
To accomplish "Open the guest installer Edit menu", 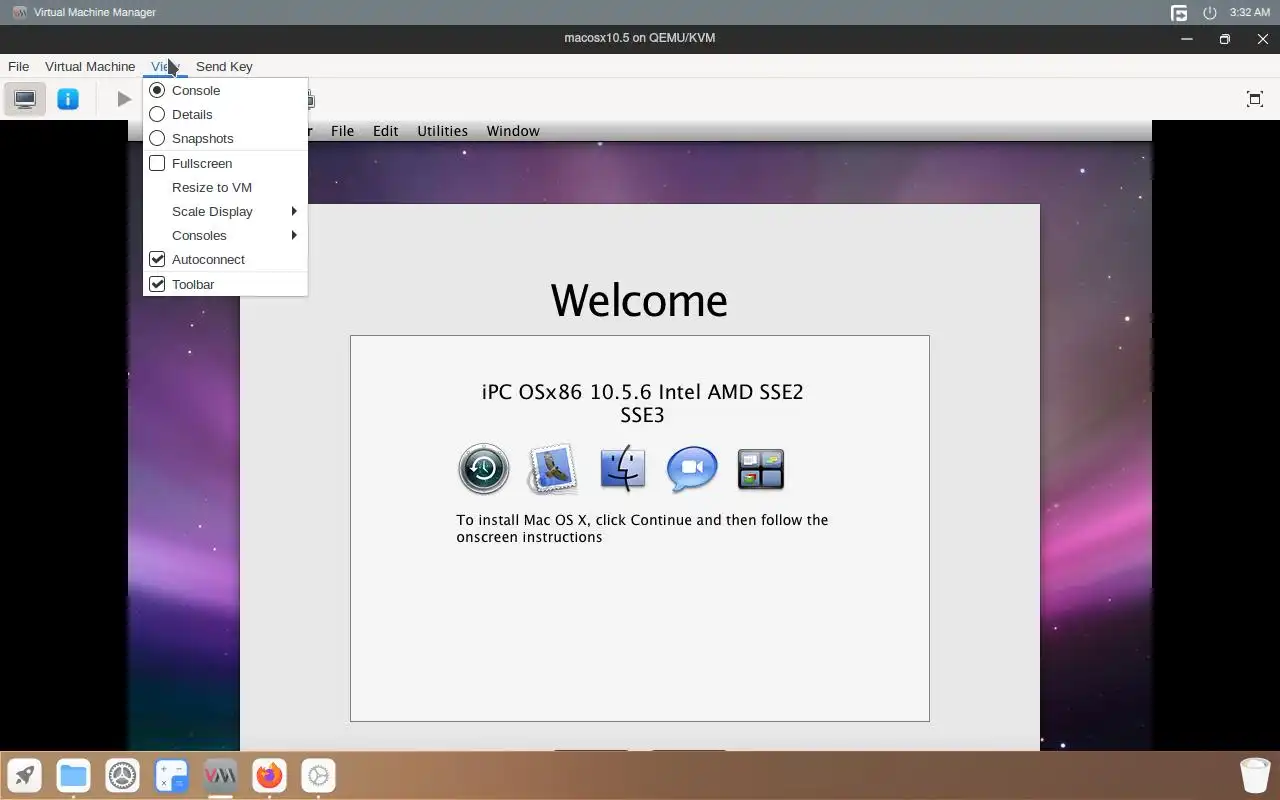I will click(385, 131).
